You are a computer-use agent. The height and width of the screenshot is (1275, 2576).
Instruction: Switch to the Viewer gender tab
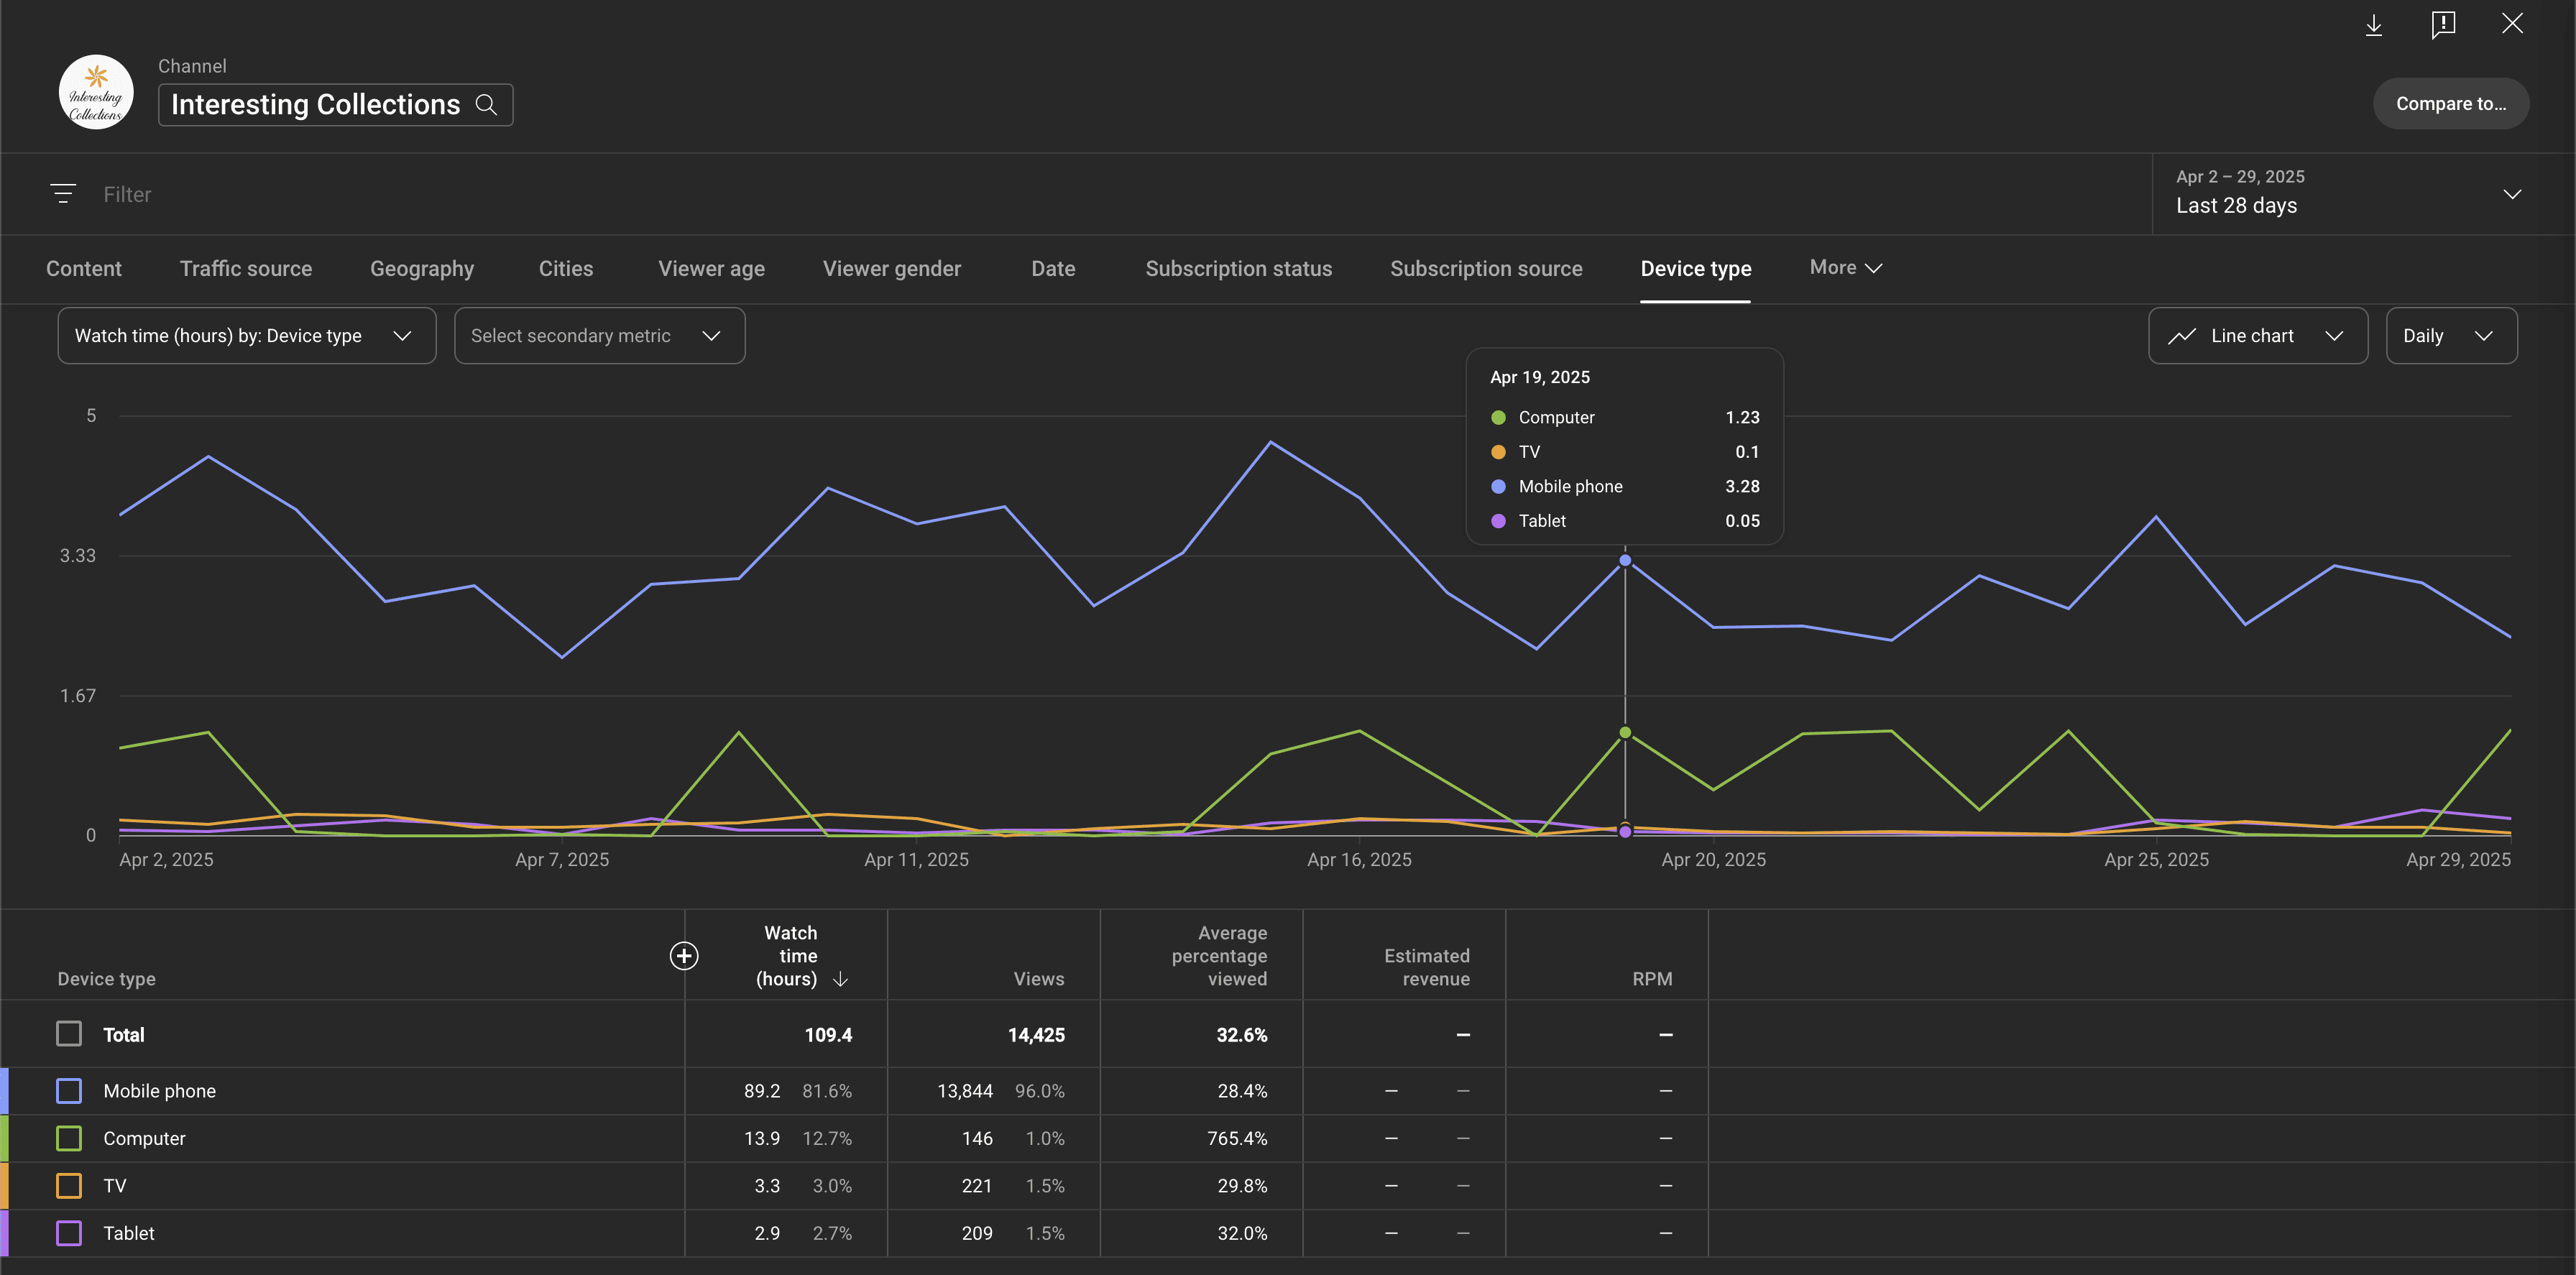pyautogui.click(x=892, y=269)
